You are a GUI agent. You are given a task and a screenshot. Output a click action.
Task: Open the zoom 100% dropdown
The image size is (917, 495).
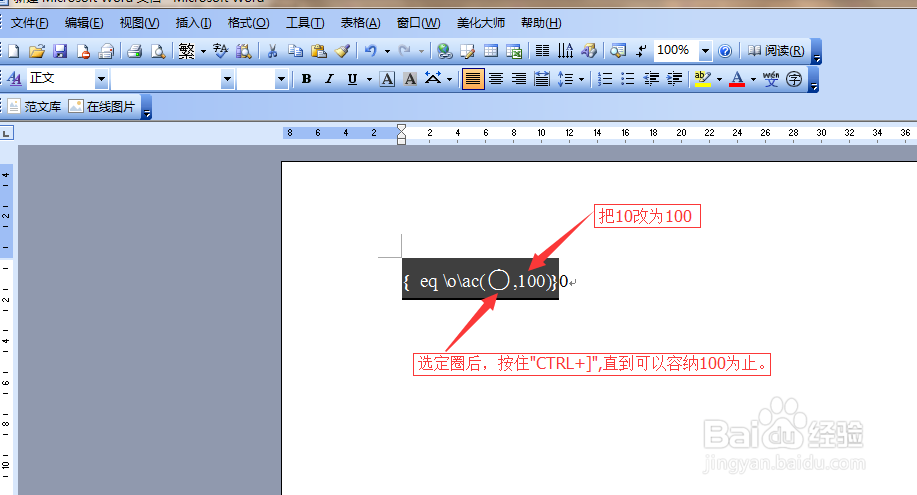(705, 51)
